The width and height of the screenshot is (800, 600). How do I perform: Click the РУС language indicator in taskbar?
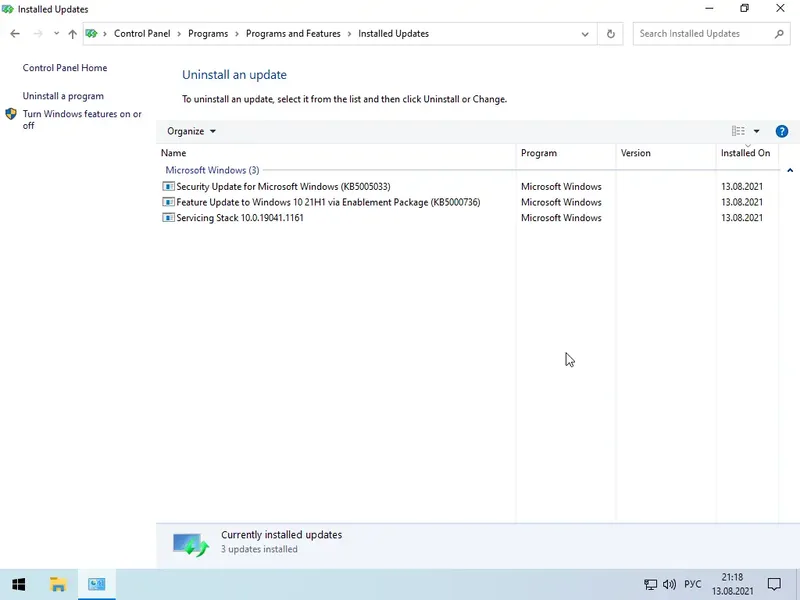(x=692, y=584)
